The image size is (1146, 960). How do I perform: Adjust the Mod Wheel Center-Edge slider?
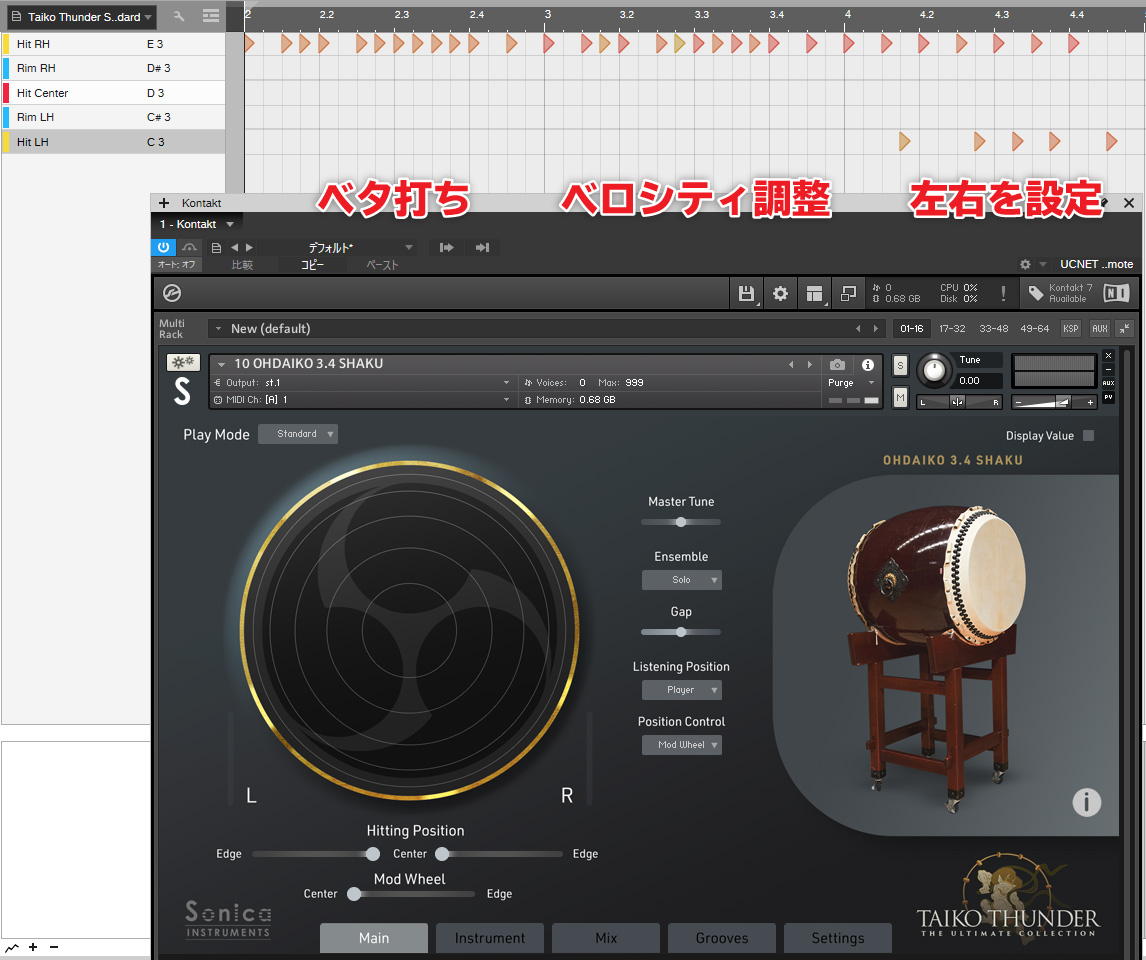(411, 894)
